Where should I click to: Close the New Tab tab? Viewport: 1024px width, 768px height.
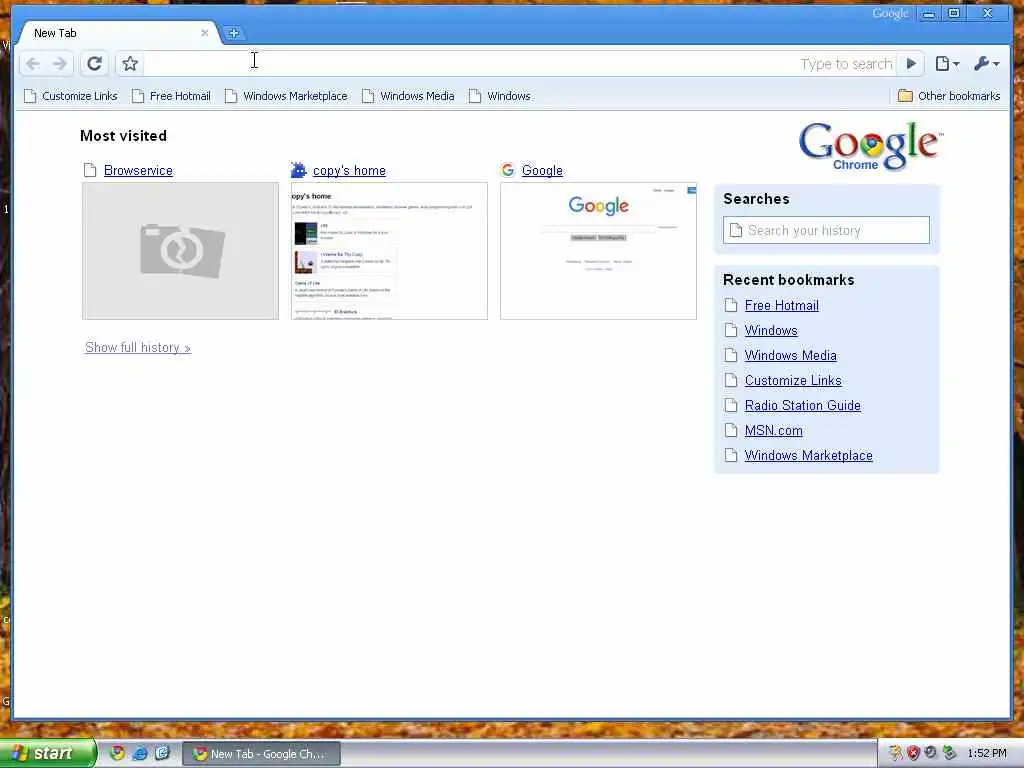pyautogui.click(x=204, y=33)
